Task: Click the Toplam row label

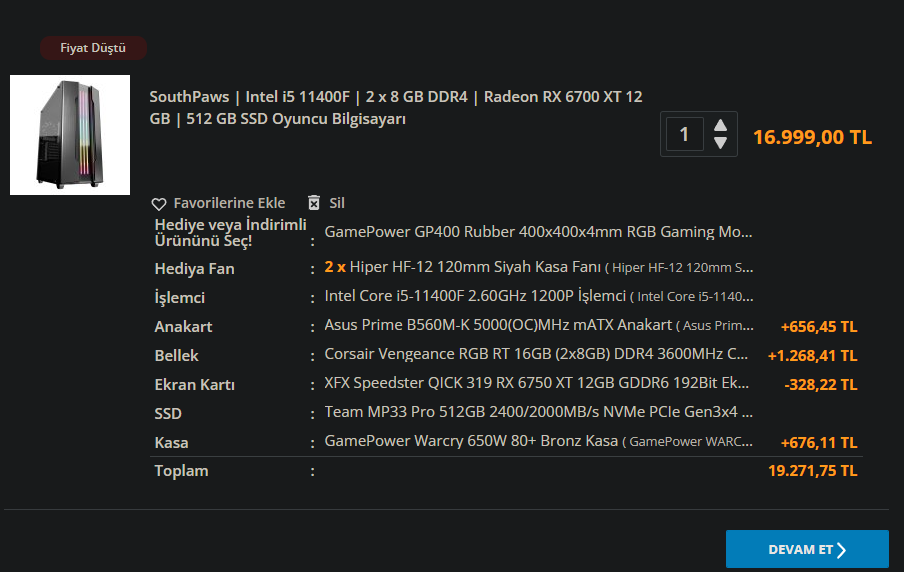Action: [x=182, y=471]
